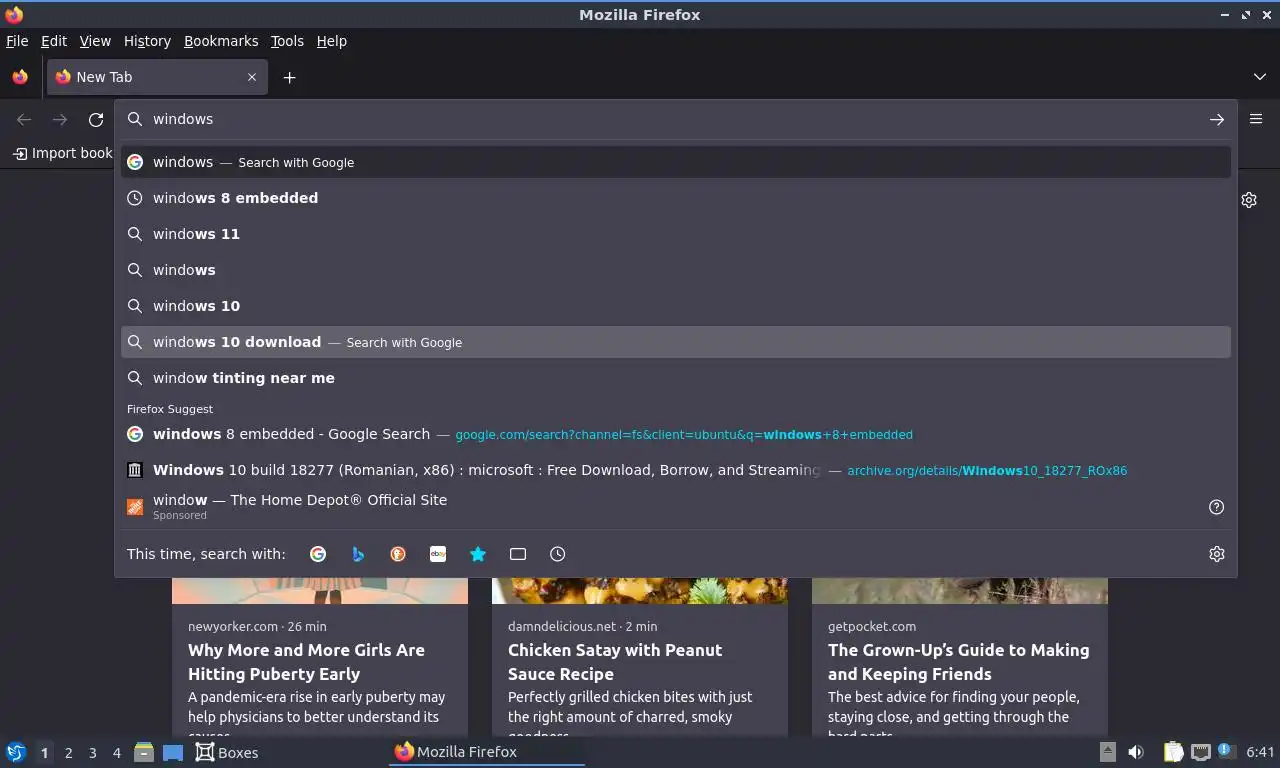Viewport: 1280px width, 768px height.
Task: Click the address bar containing windows
Action: tap(675, 119)
